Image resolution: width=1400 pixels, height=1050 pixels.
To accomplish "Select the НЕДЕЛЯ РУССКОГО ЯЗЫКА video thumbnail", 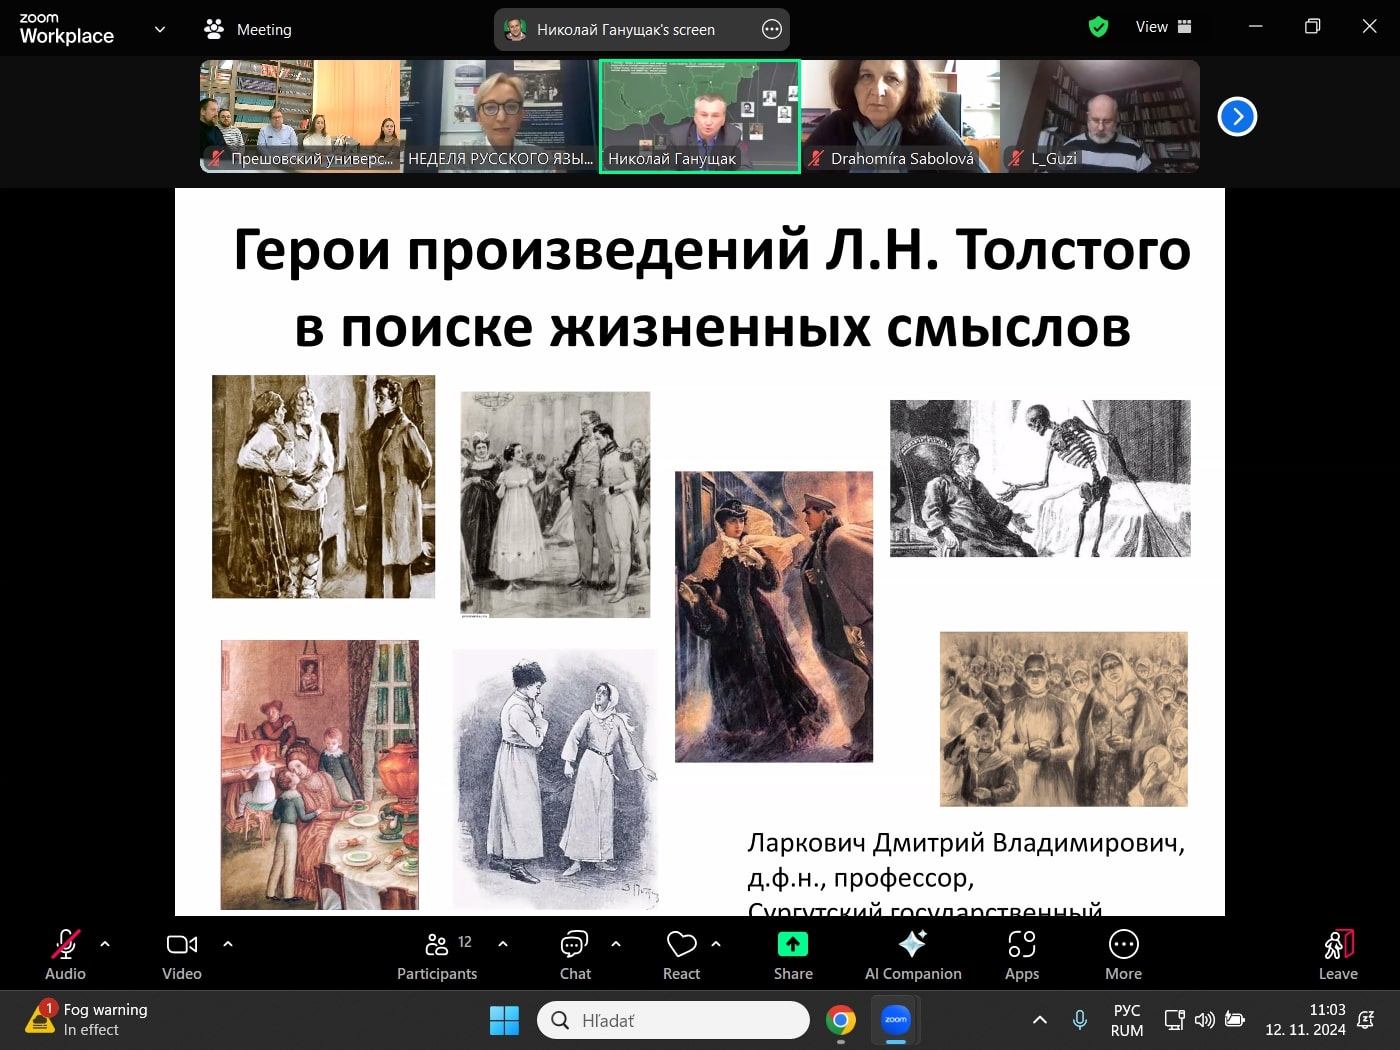I will [500, 116].
